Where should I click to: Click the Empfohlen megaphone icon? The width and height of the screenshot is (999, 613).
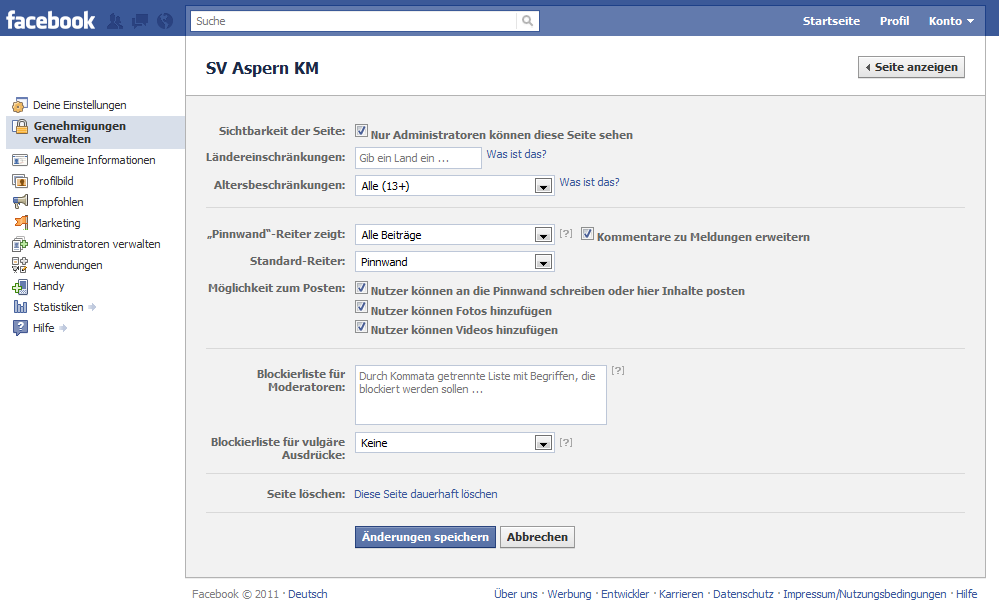20,202
